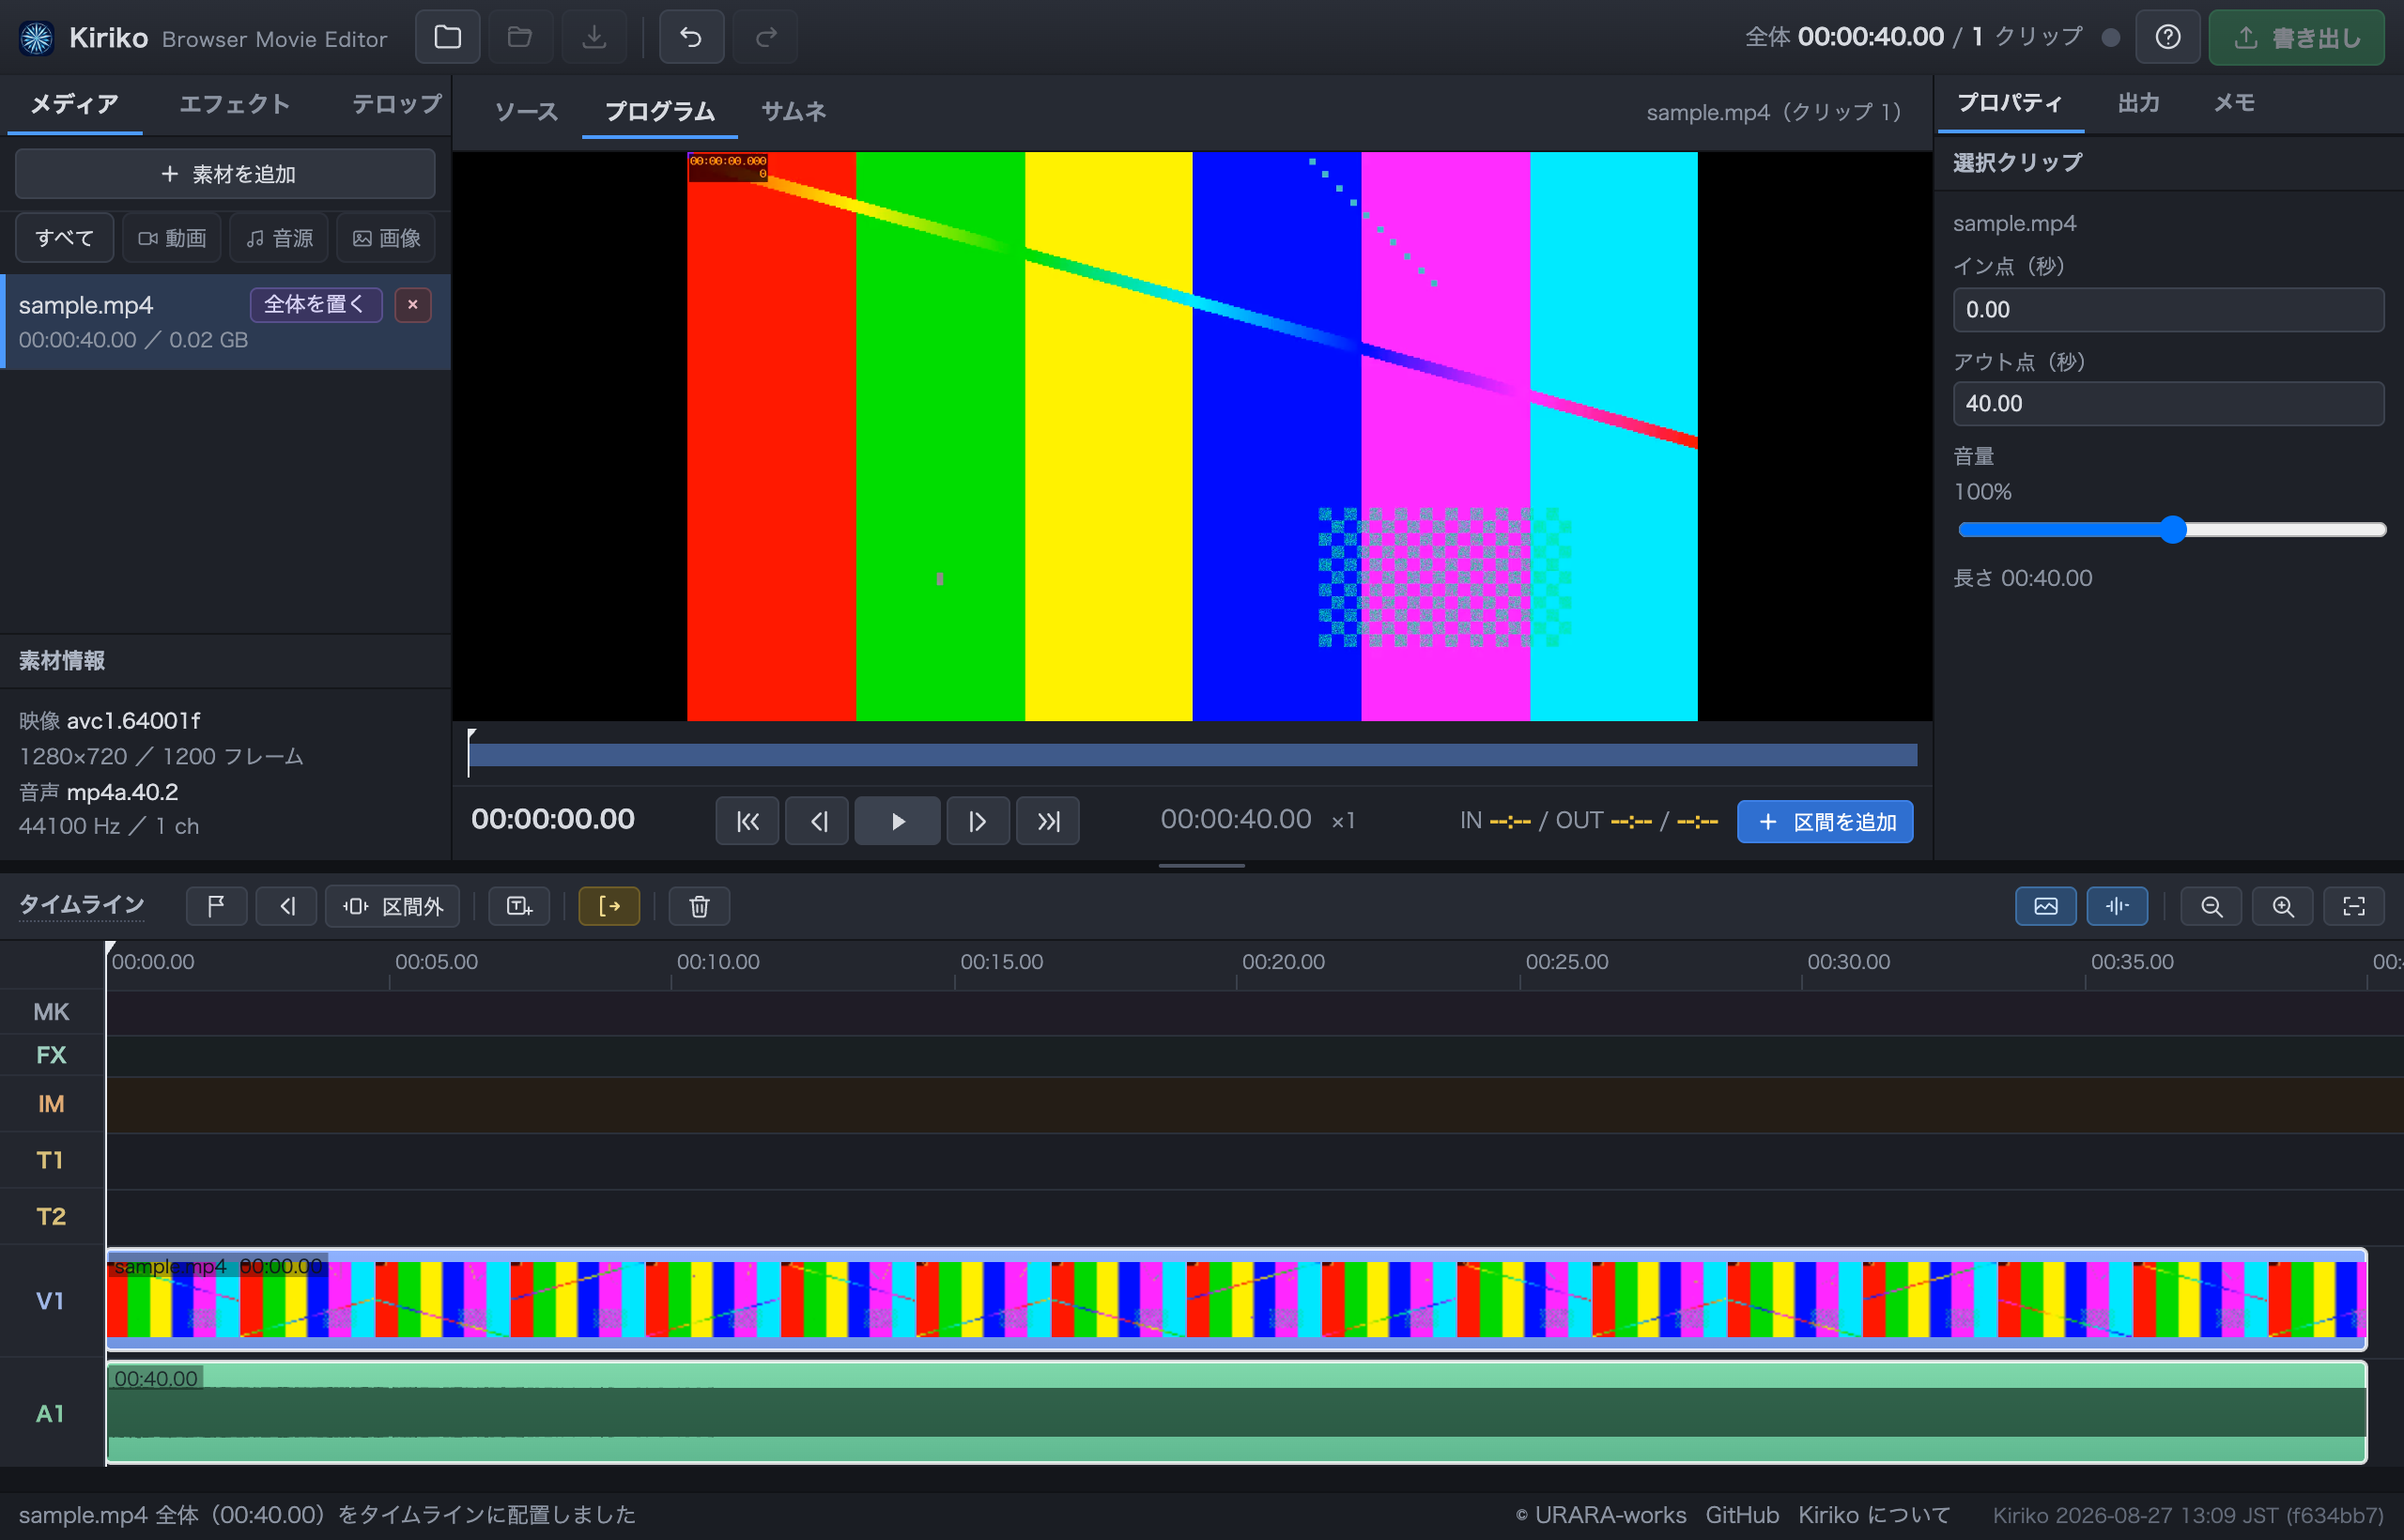Screen dimensions: 2404x1540
Task: Jump to the end of the program
Action: pos(1047,821)
